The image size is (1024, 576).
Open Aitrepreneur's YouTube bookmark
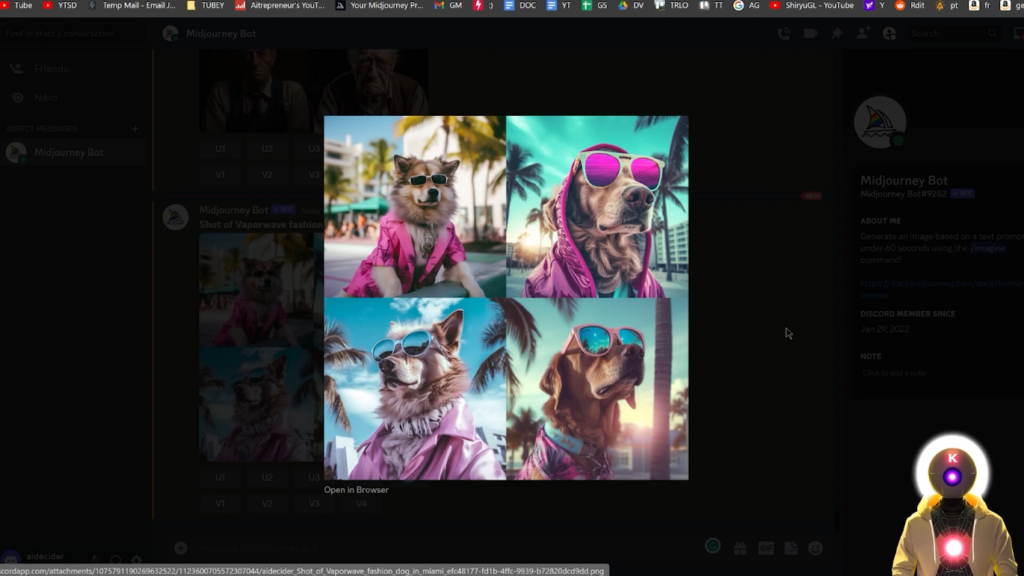280,5
